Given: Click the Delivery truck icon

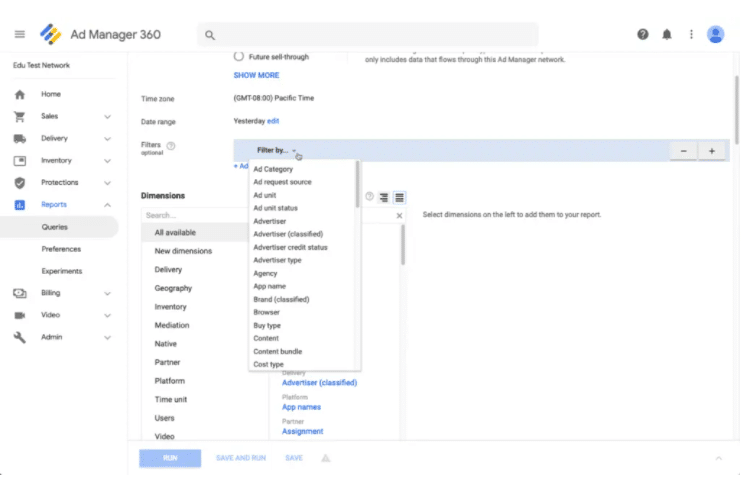Looking at the screenshot, I should click(x=20, y=139).
